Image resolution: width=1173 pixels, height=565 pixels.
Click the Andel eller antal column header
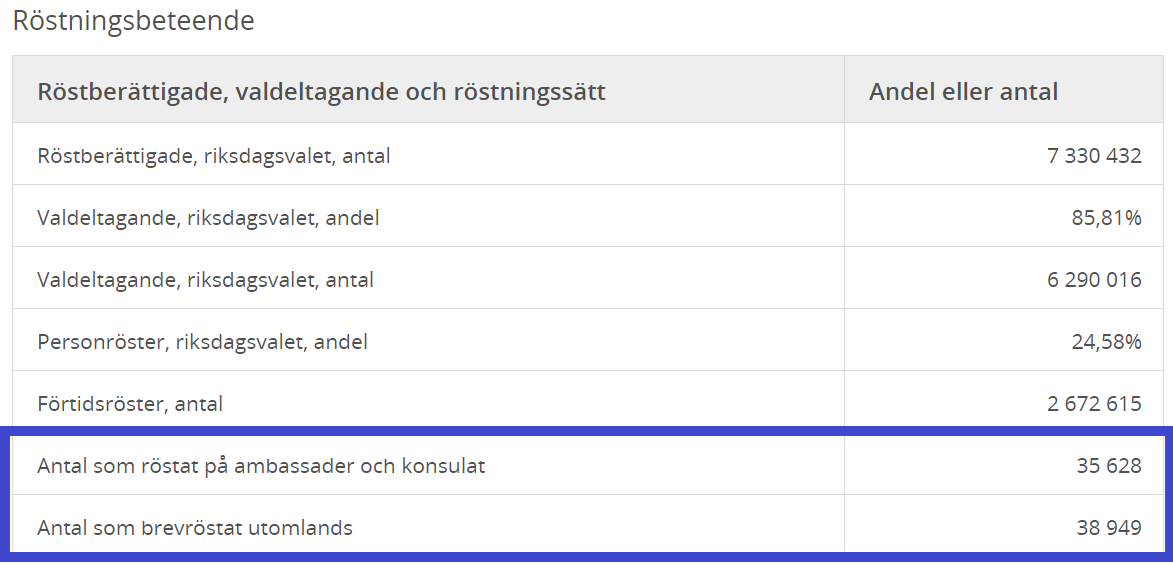tap(964, 92)
